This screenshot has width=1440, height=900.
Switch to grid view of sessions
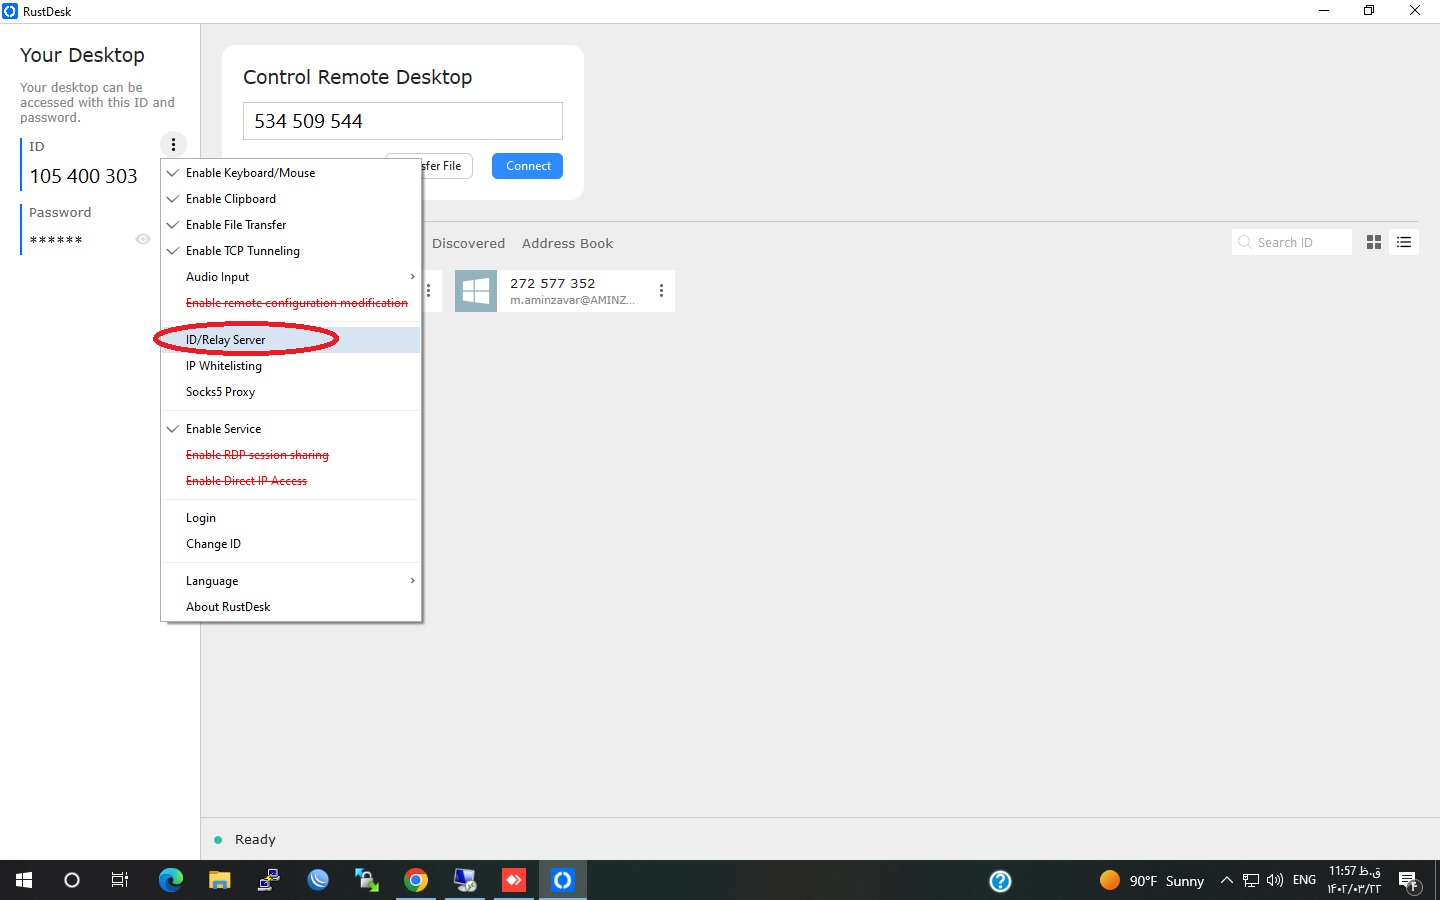pos(1374,242)
